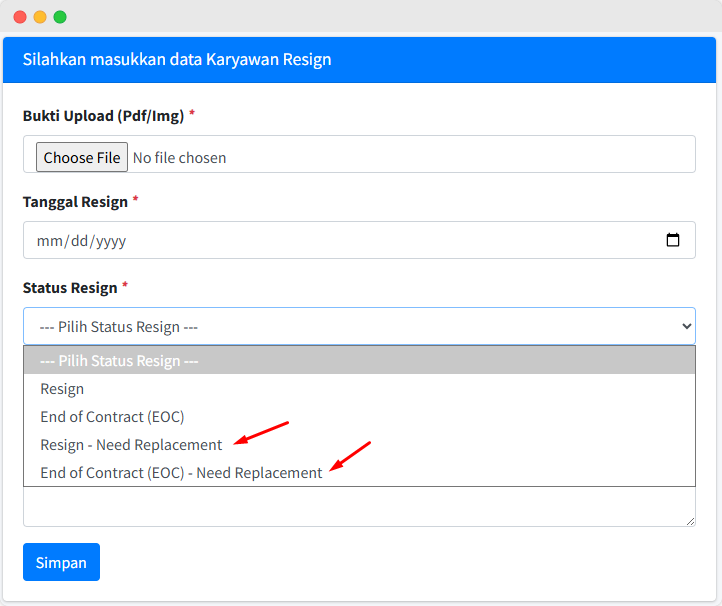Click the textarea below the dropdown list
The width and height of the screenshot is (722, 606).
point(359,507)
